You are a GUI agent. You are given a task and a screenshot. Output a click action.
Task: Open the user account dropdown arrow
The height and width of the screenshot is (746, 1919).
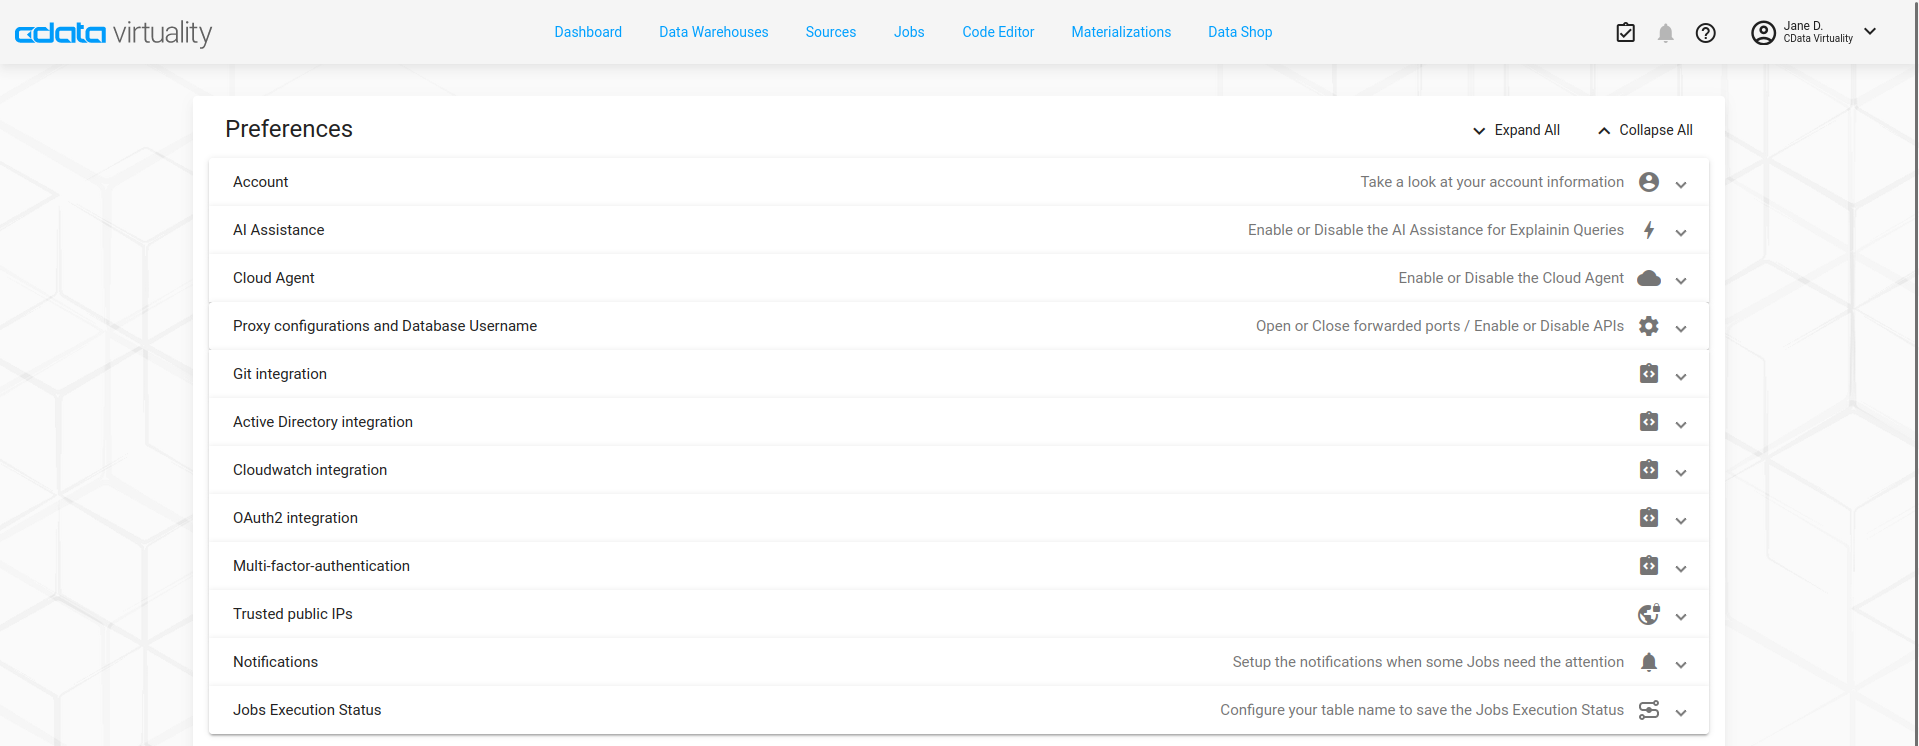coord(1870,32)
